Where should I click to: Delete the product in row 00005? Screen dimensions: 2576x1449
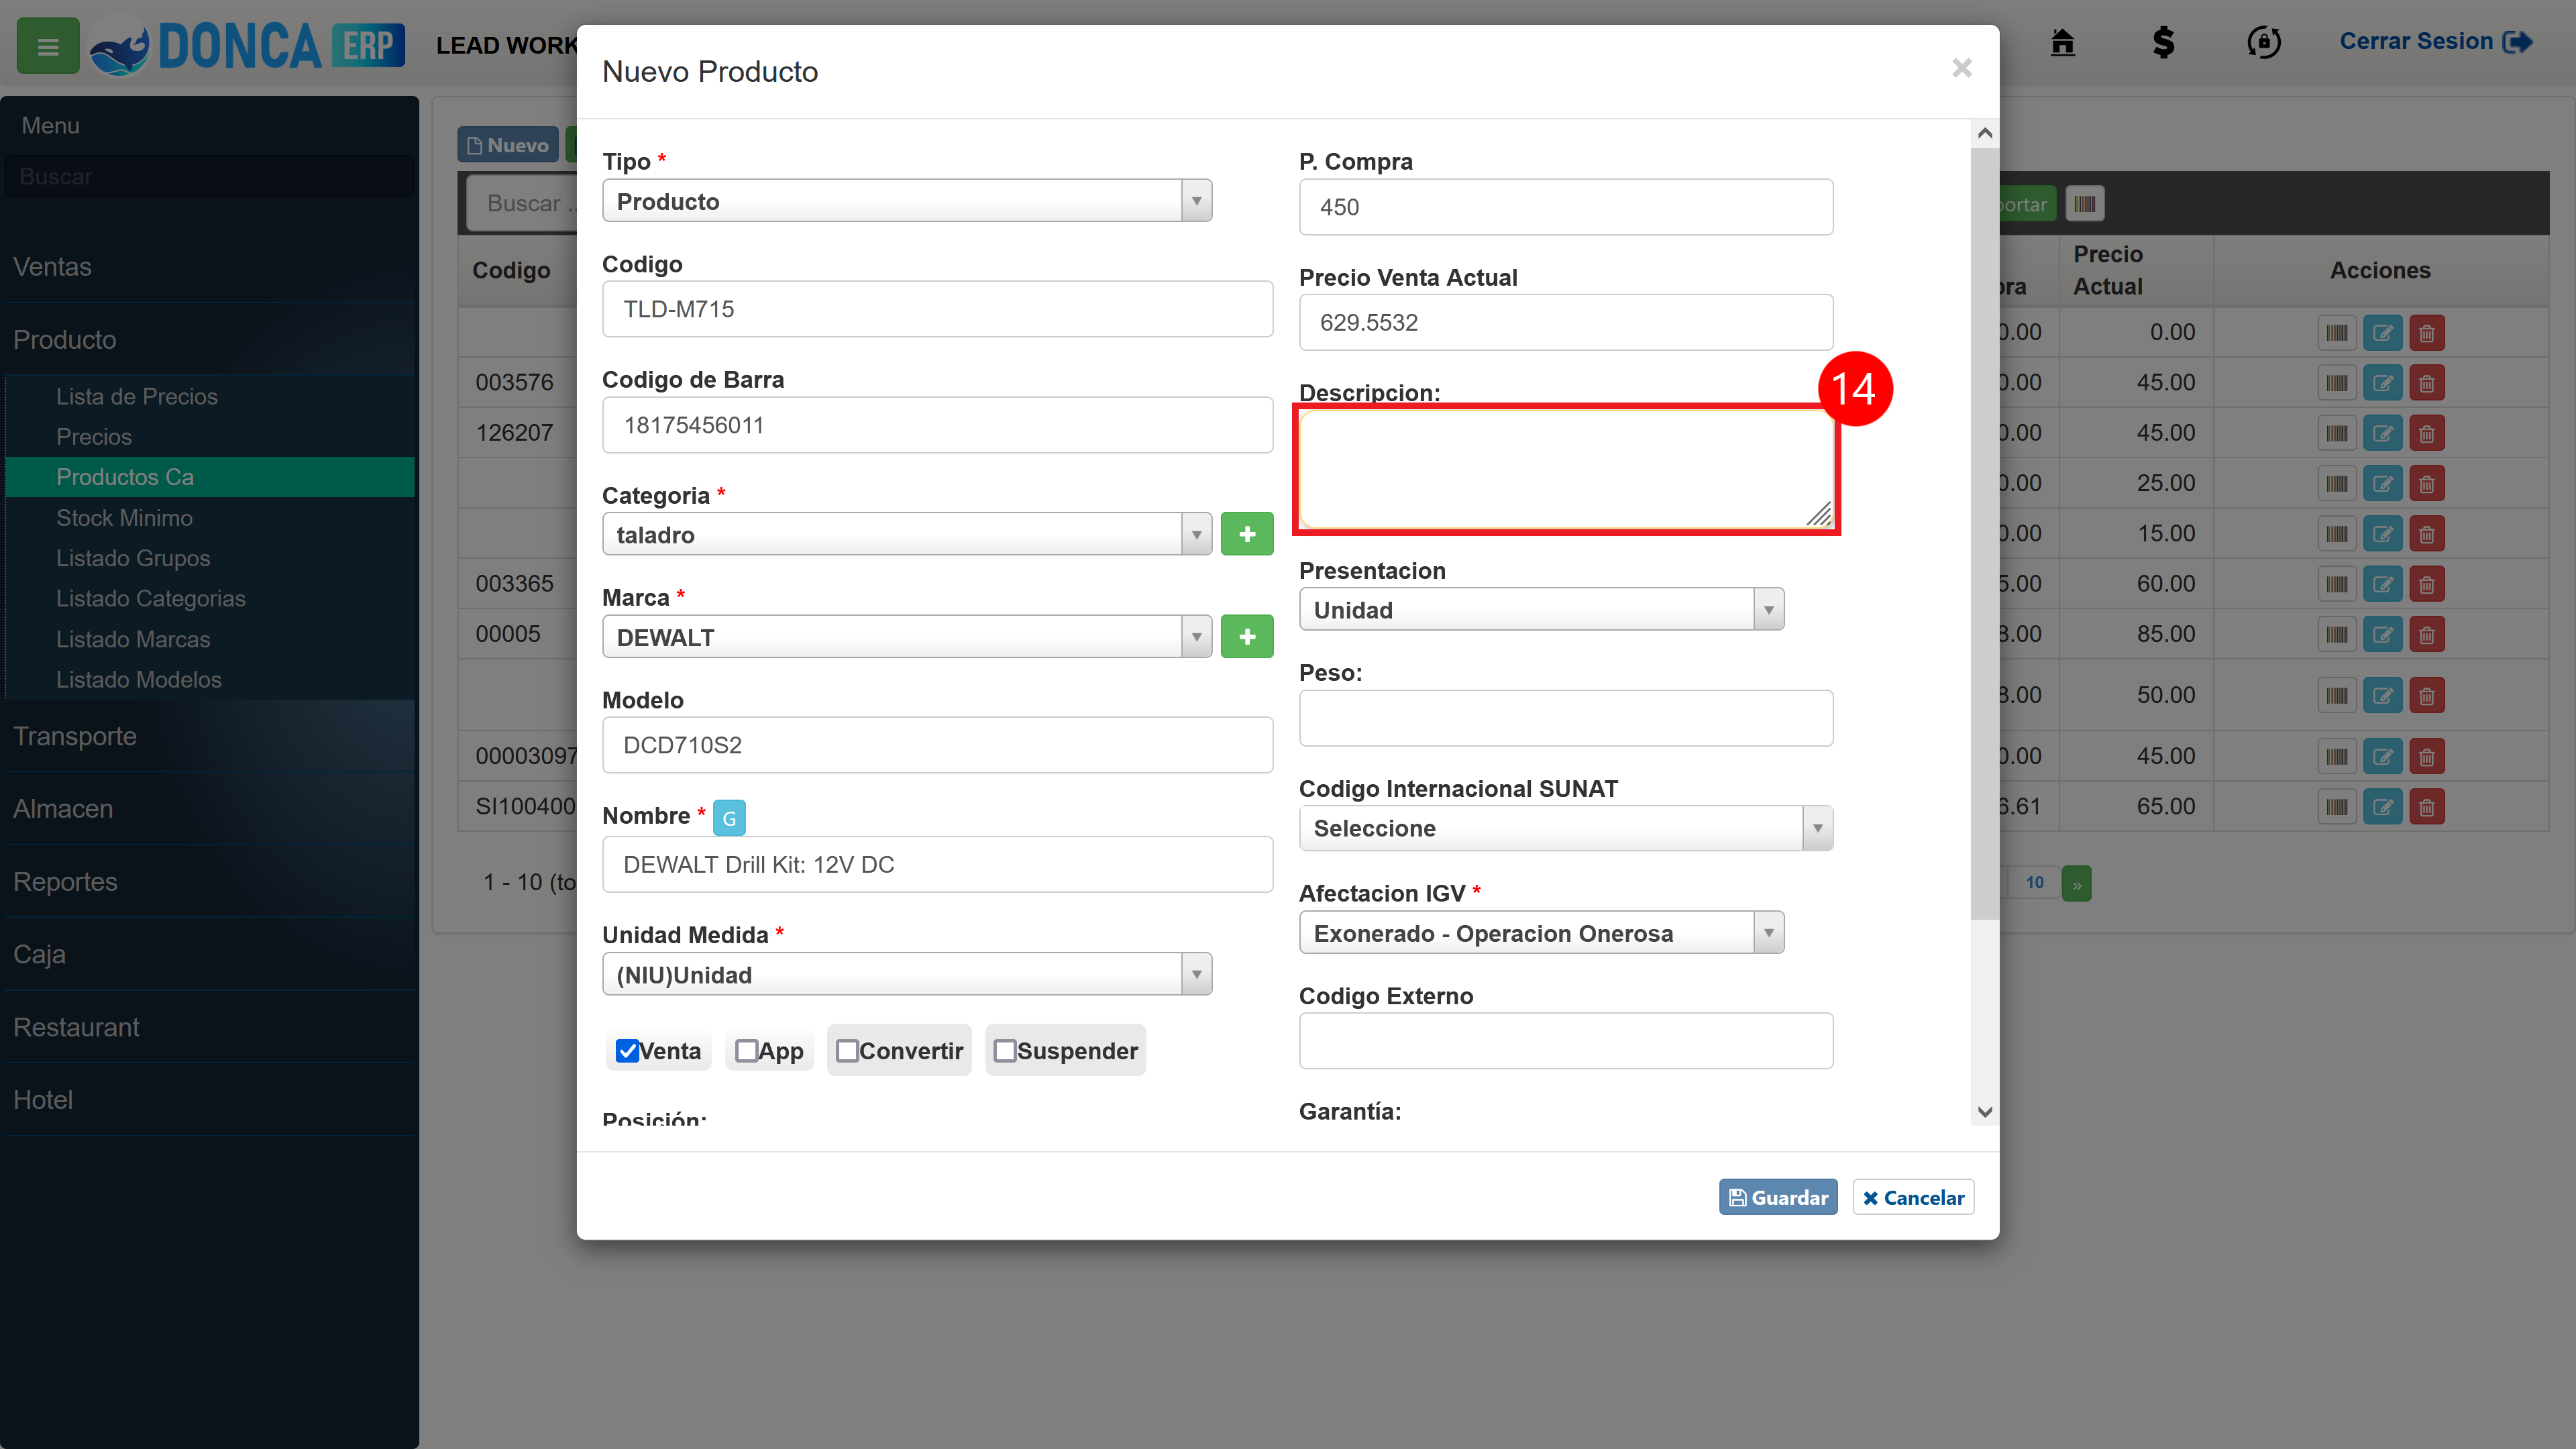[2426, 634]
